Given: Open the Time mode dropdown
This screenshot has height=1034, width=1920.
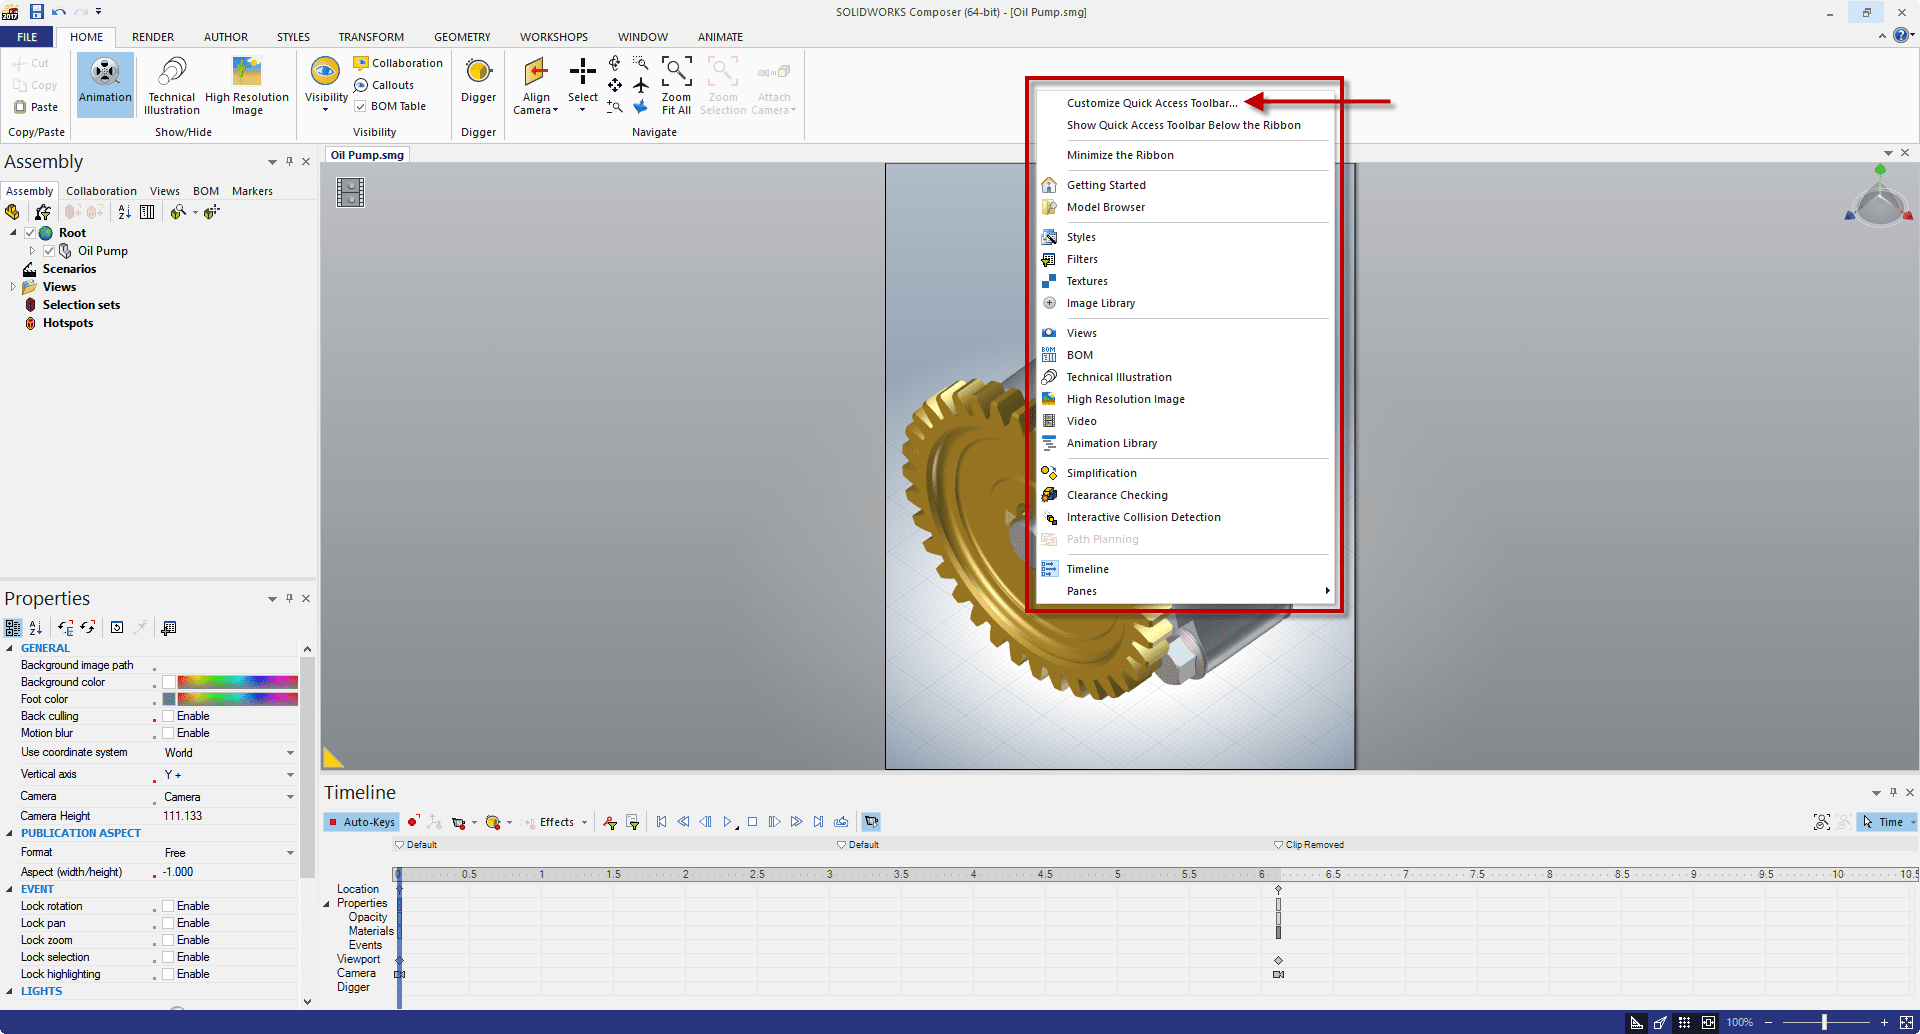Looking at the screenshot, I should tap(1912, 822).
